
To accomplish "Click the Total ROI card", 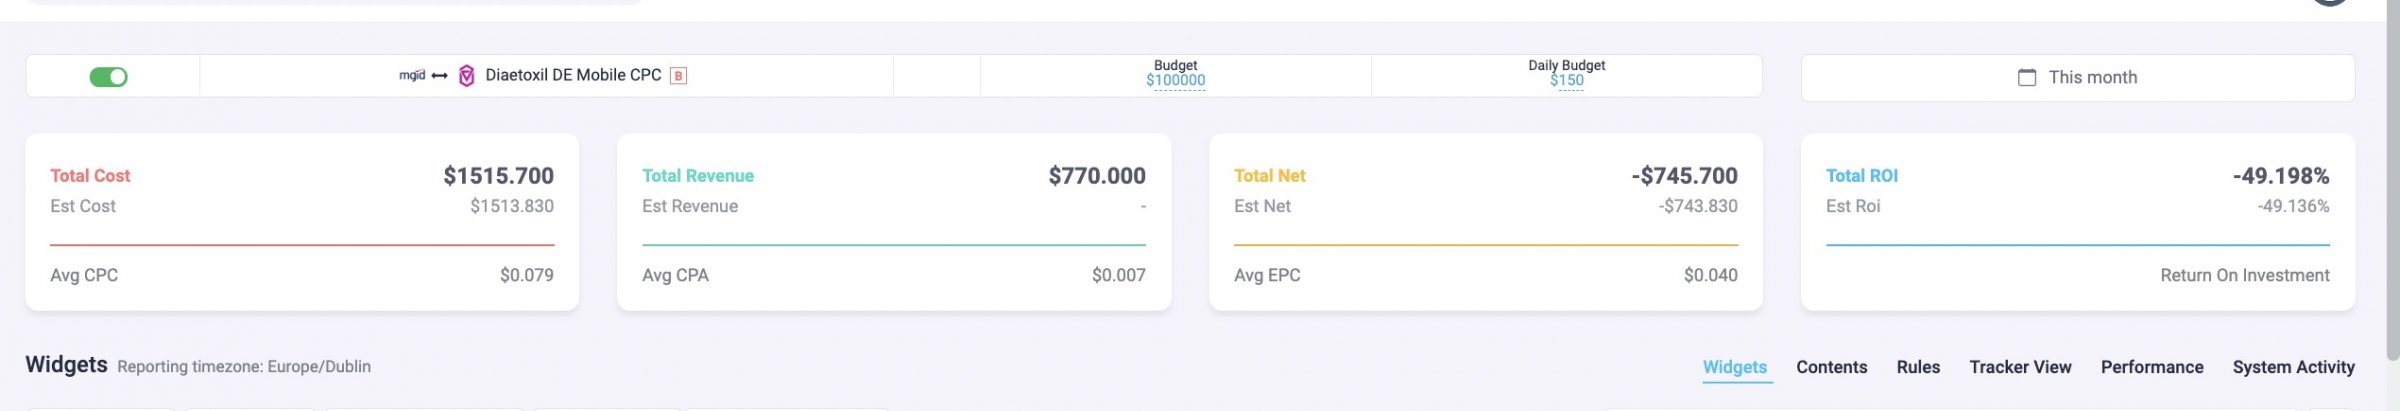I will click(2078, 222).
